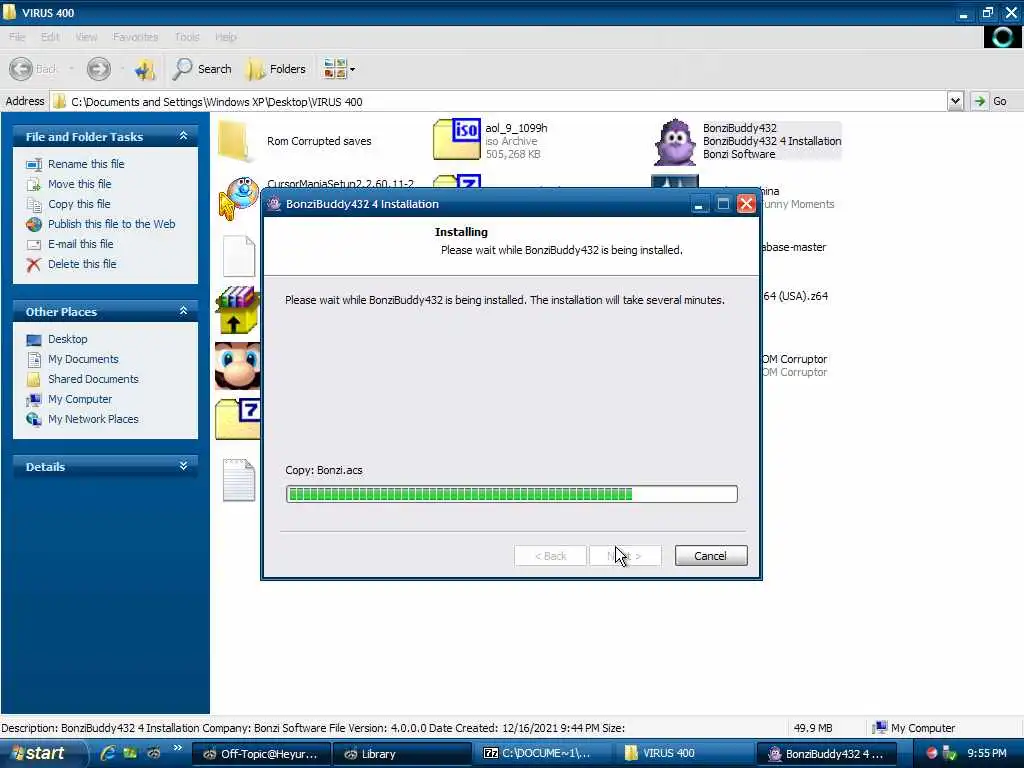The image size is (1024, 768).
Task: Open My Documents from Other Places
Action: (83, 359)
